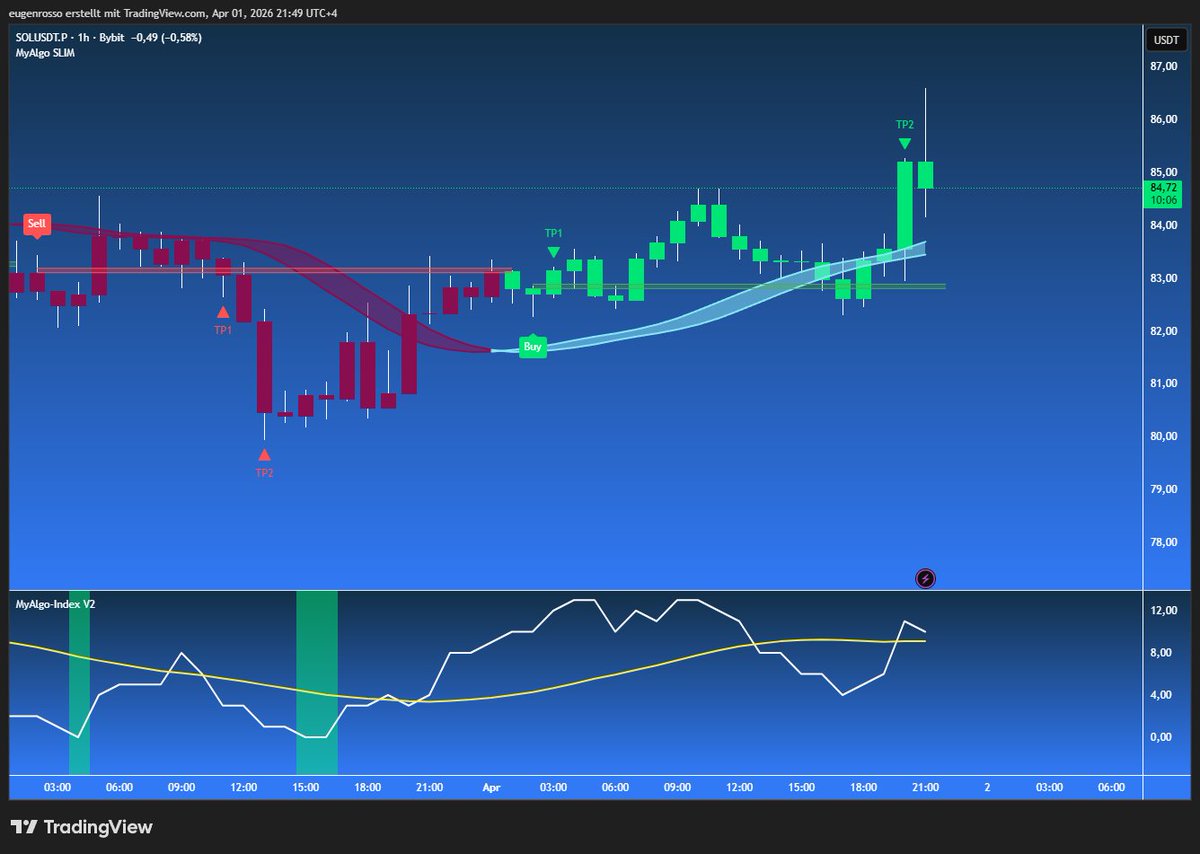The image size is (1200, 854).
Task: Click the header text 'eugenrosso erstellt mit TradingView.com'
Action: [107, 12]
